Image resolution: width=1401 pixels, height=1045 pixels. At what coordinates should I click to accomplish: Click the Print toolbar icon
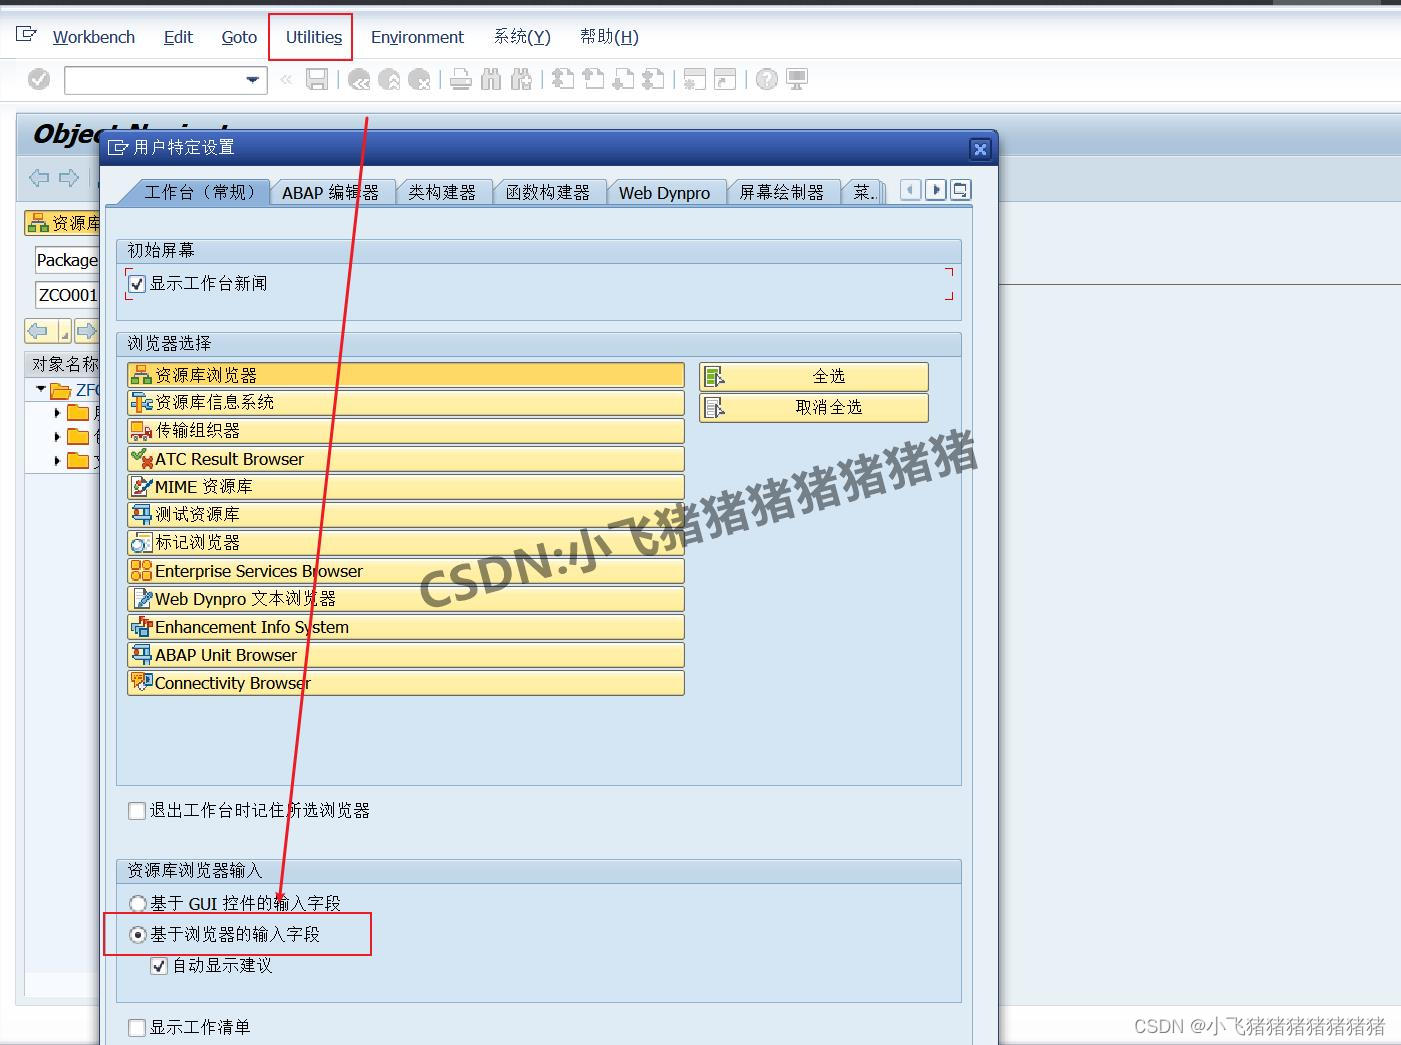461,79
